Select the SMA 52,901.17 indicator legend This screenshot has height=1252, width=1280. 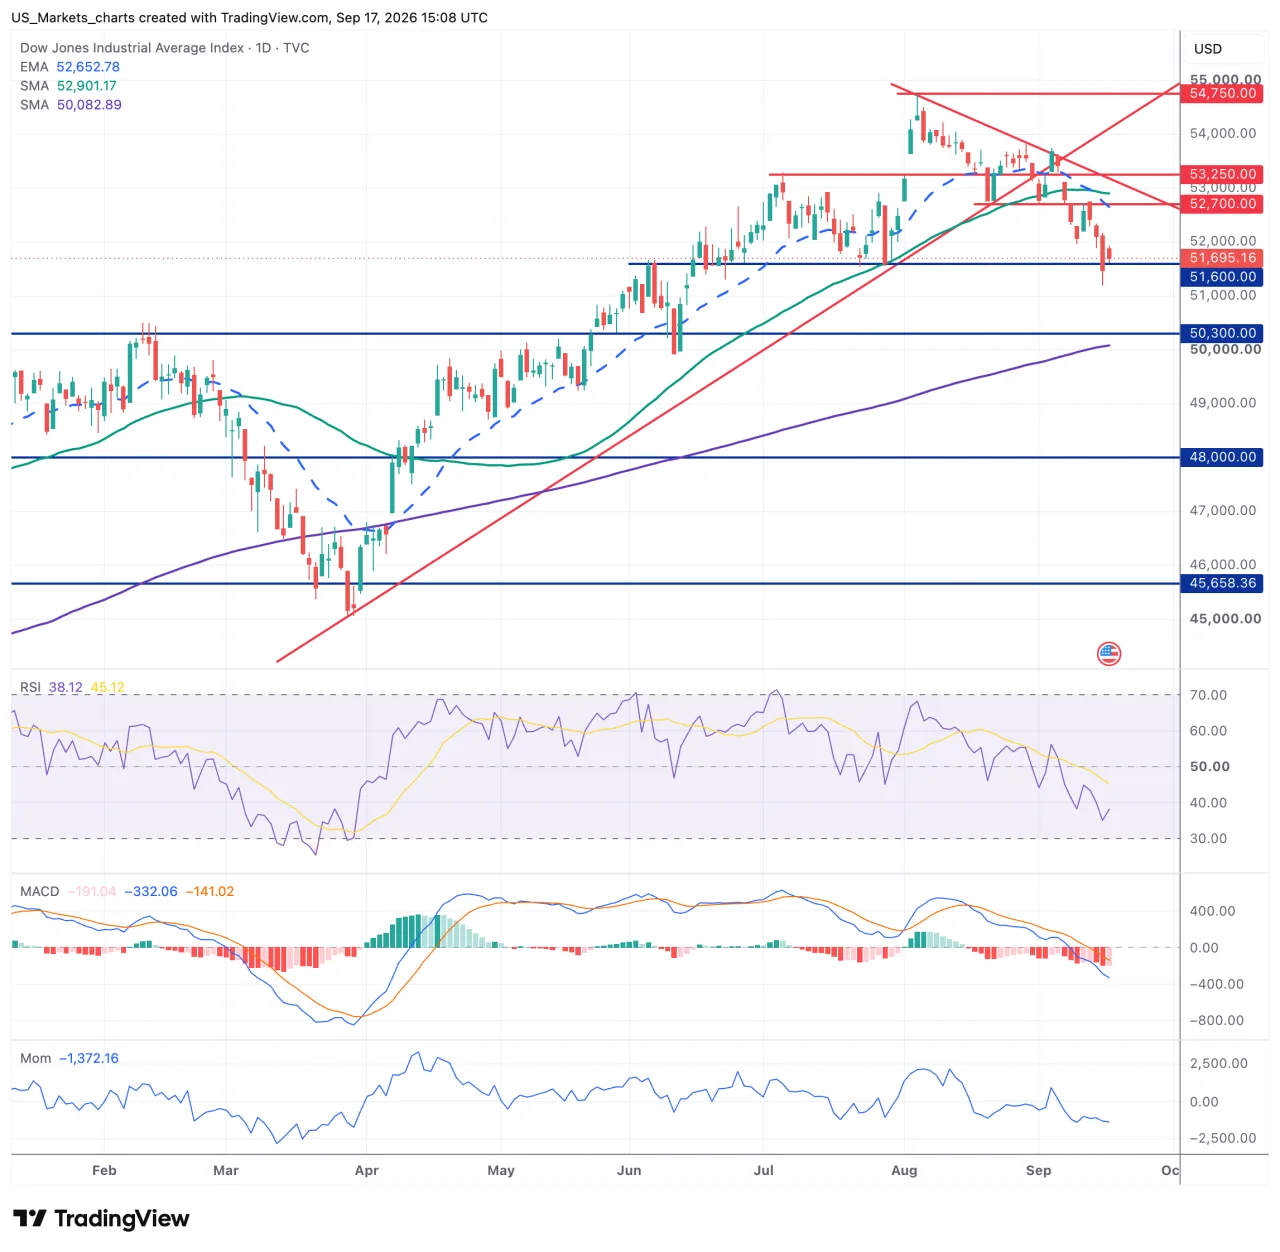coord(68,86)
